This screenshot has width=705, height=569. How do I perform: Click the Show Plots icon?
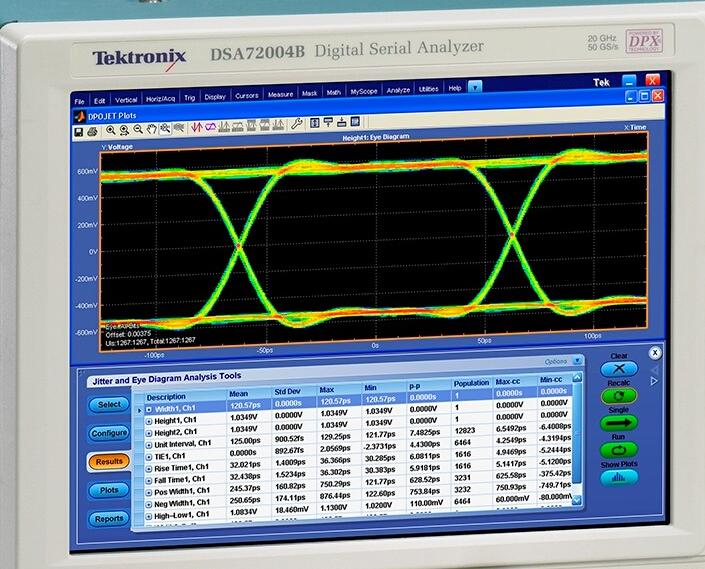click(x=618, y=478)
